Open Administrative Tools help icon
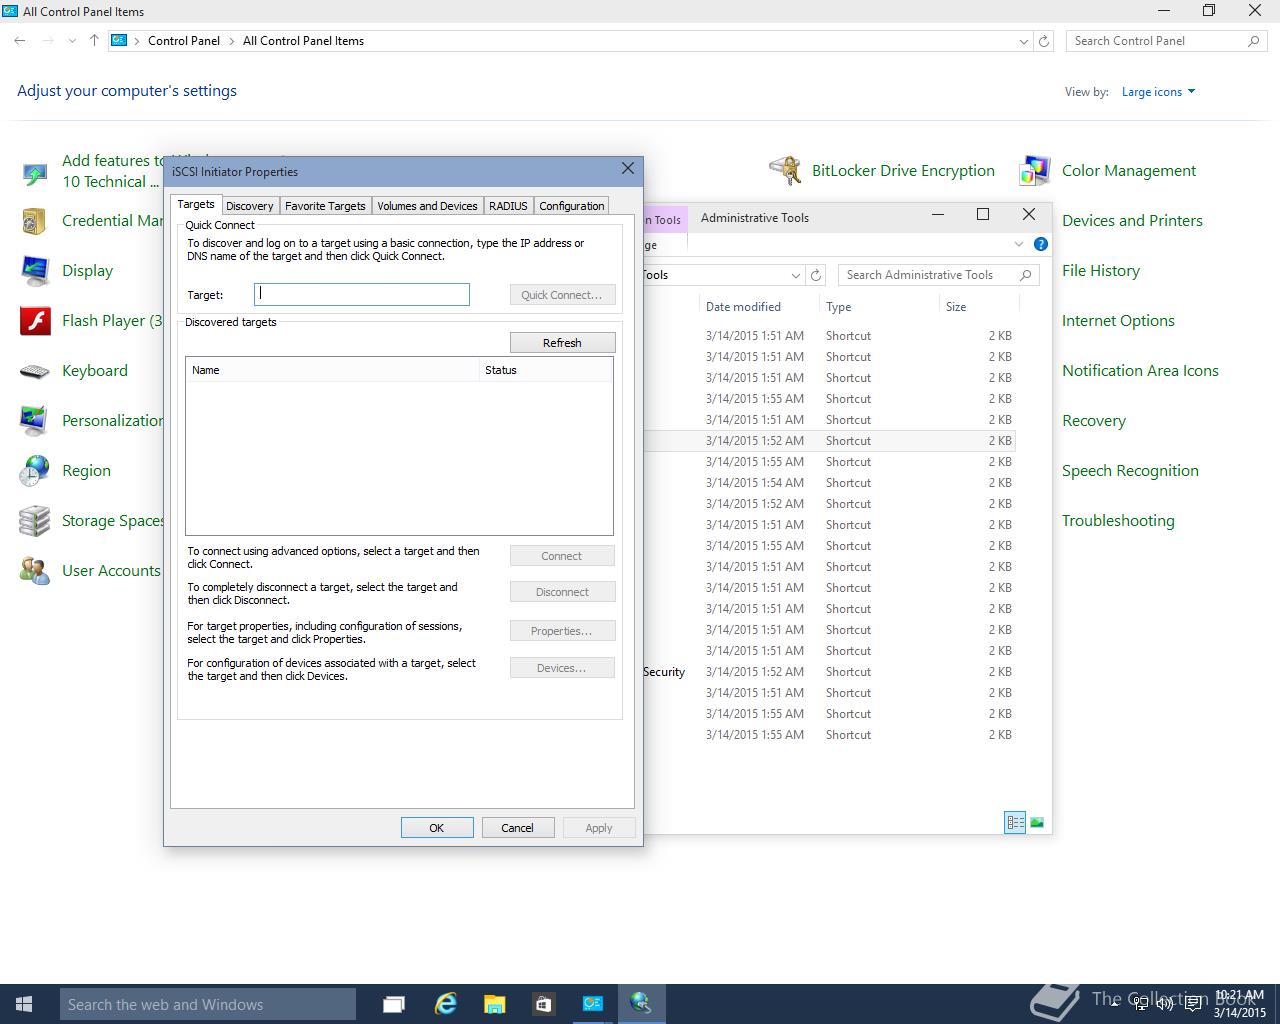Image resolution: width=1280 pixels, height=1024 pixels. click(1040, 244)
